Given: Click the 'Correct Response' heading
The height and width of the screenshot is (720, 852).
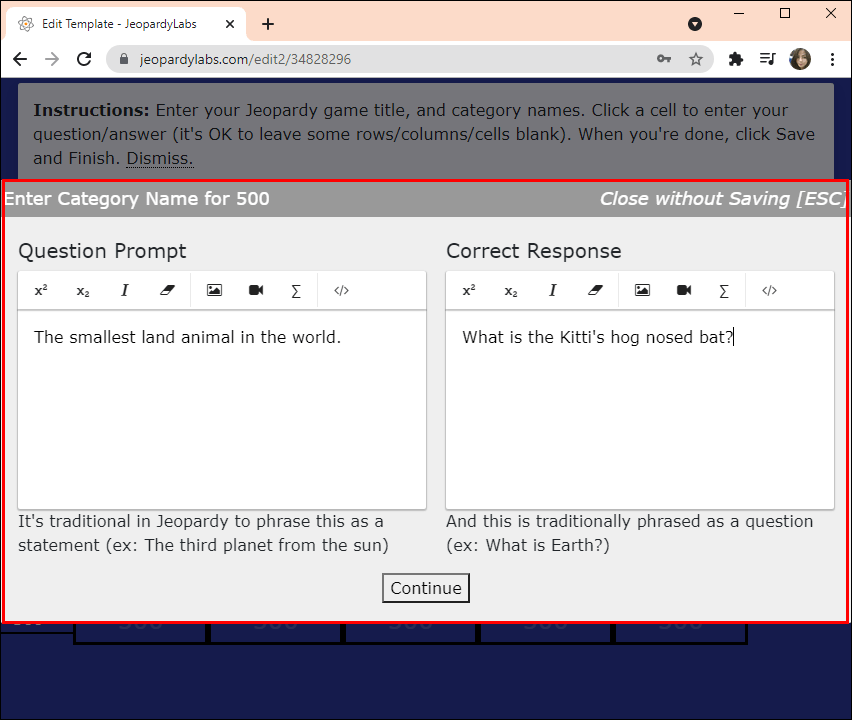Looking at the screenshot, I should coord(534,251).
